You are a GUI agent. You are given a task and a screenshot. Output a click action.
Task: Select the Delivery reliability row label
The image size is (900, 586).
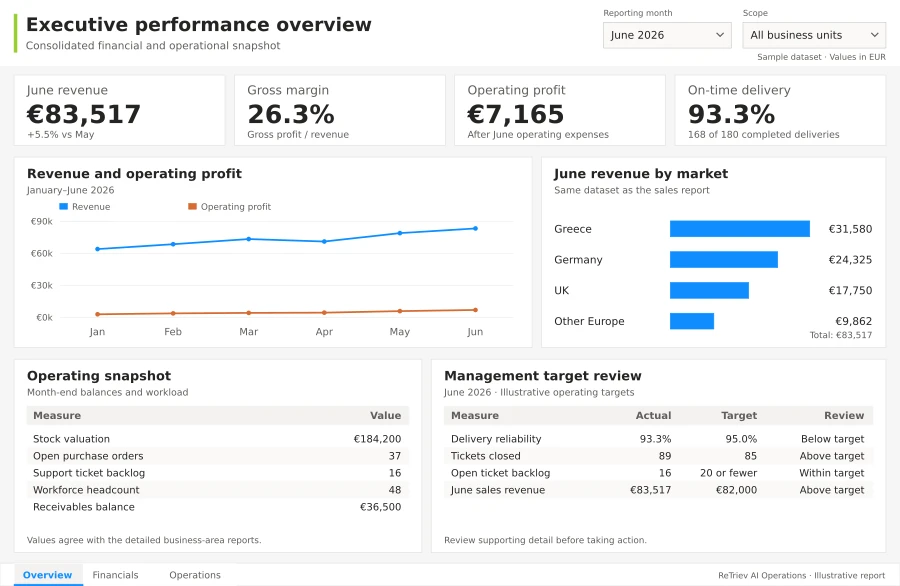click(496, 438)
